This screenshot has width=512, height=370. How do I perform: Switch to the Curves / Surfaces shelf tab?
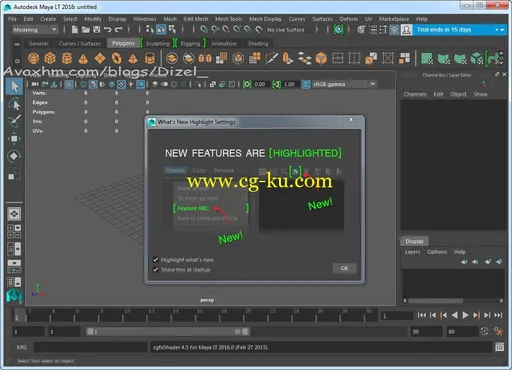(80, 43)
